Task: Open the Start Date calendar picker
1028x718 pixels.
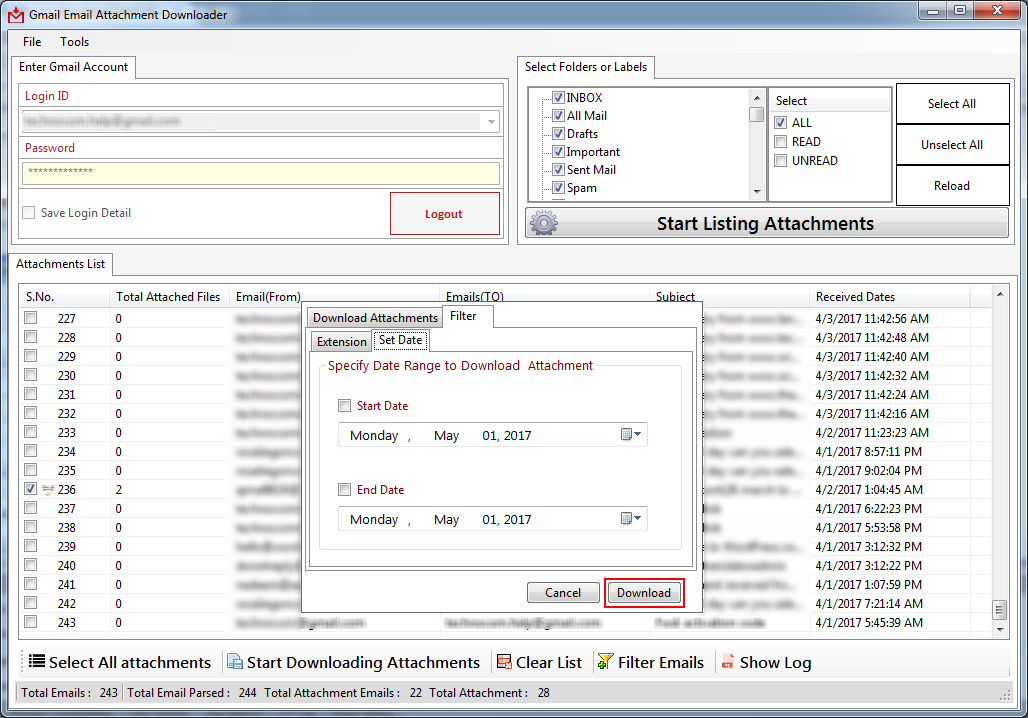Action: coord(631,434)
